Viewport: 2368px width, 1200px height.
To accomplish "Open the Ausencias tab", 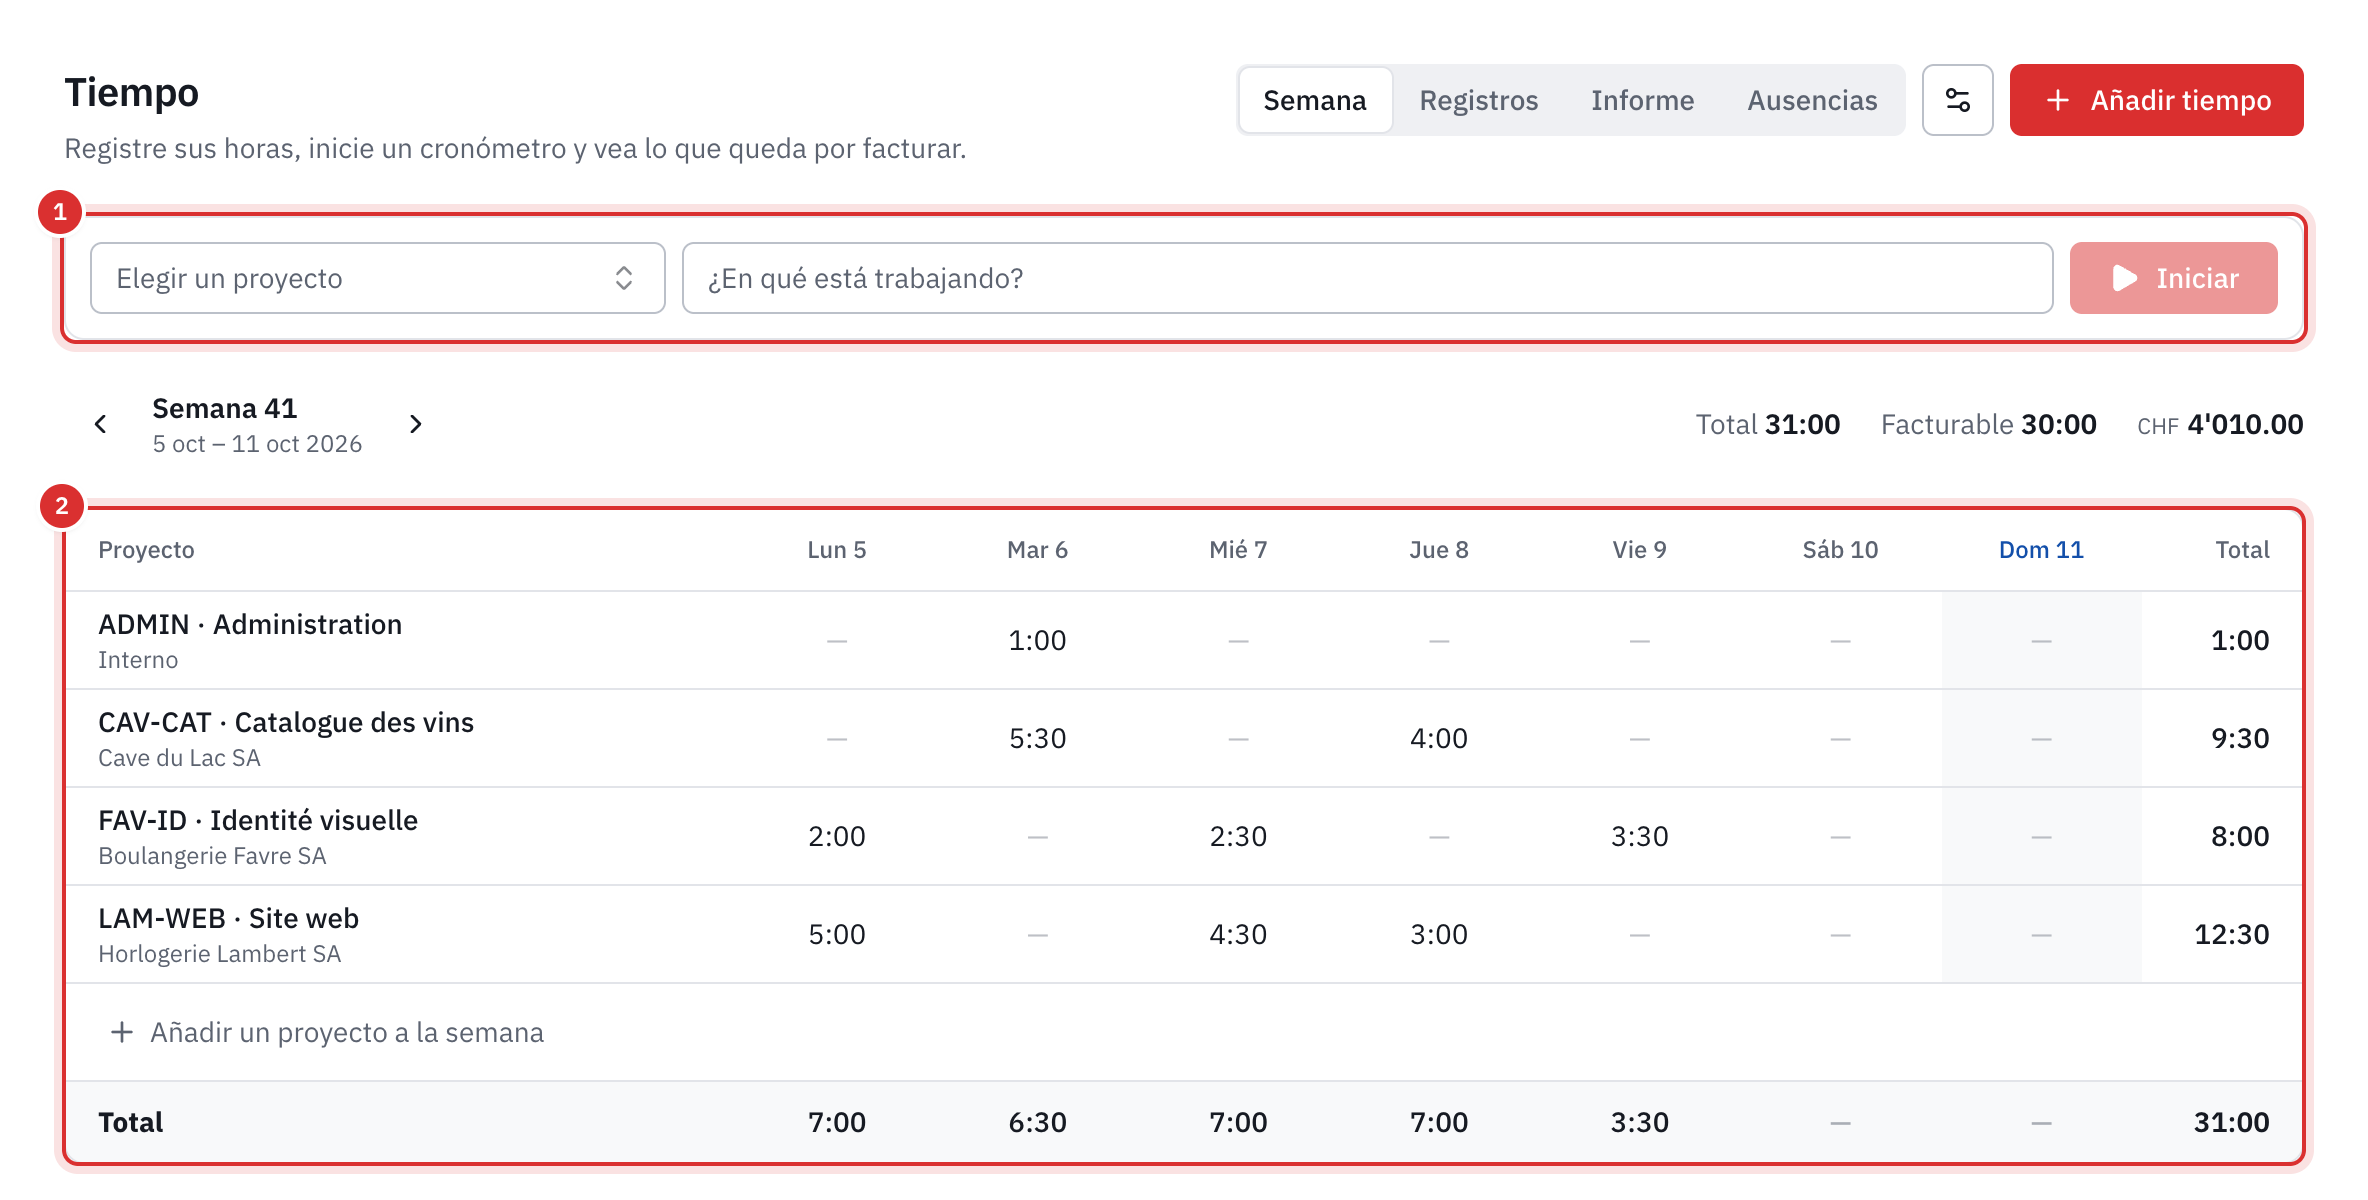I will 1812,100.
